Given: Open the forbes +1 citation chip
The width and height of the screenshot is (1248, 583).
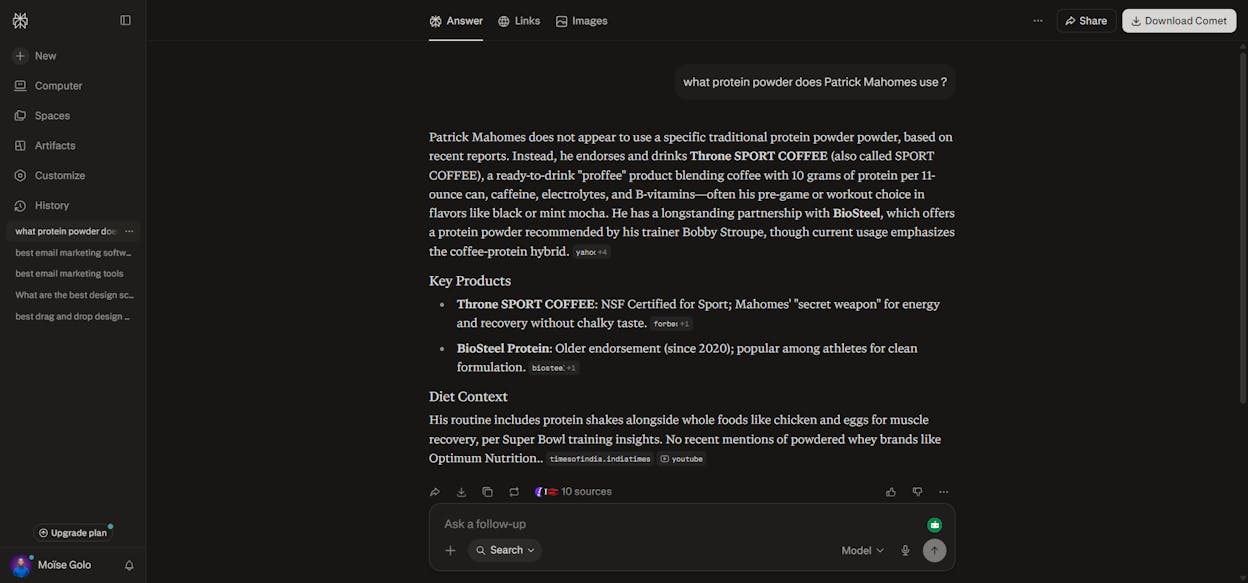Looking at the screenshot, I should click(671, 324).
